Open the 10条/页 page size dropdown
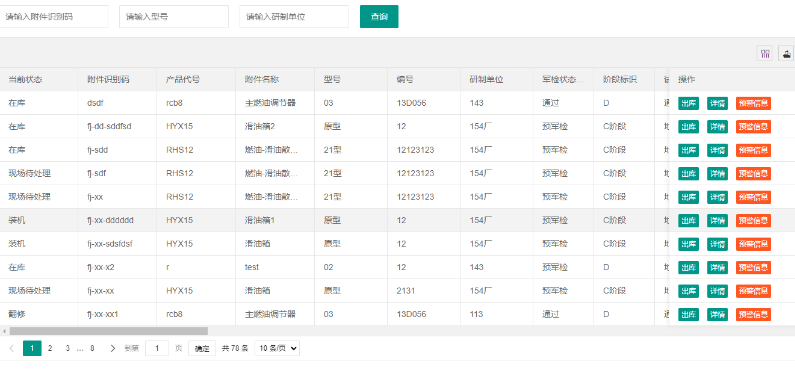 click(x=277, y=348)
